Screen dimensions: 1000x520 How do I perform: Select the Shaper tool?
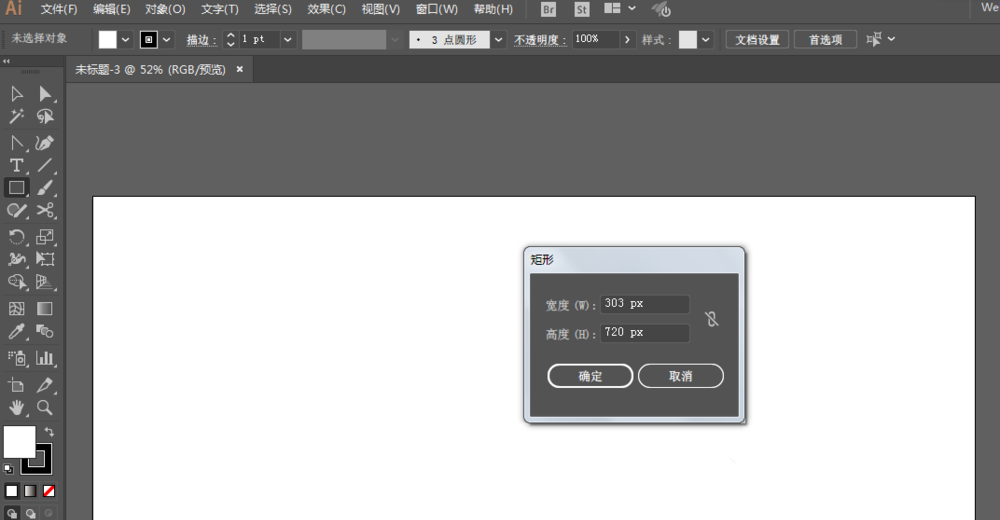pyautogui.click(x=17, y=210)
